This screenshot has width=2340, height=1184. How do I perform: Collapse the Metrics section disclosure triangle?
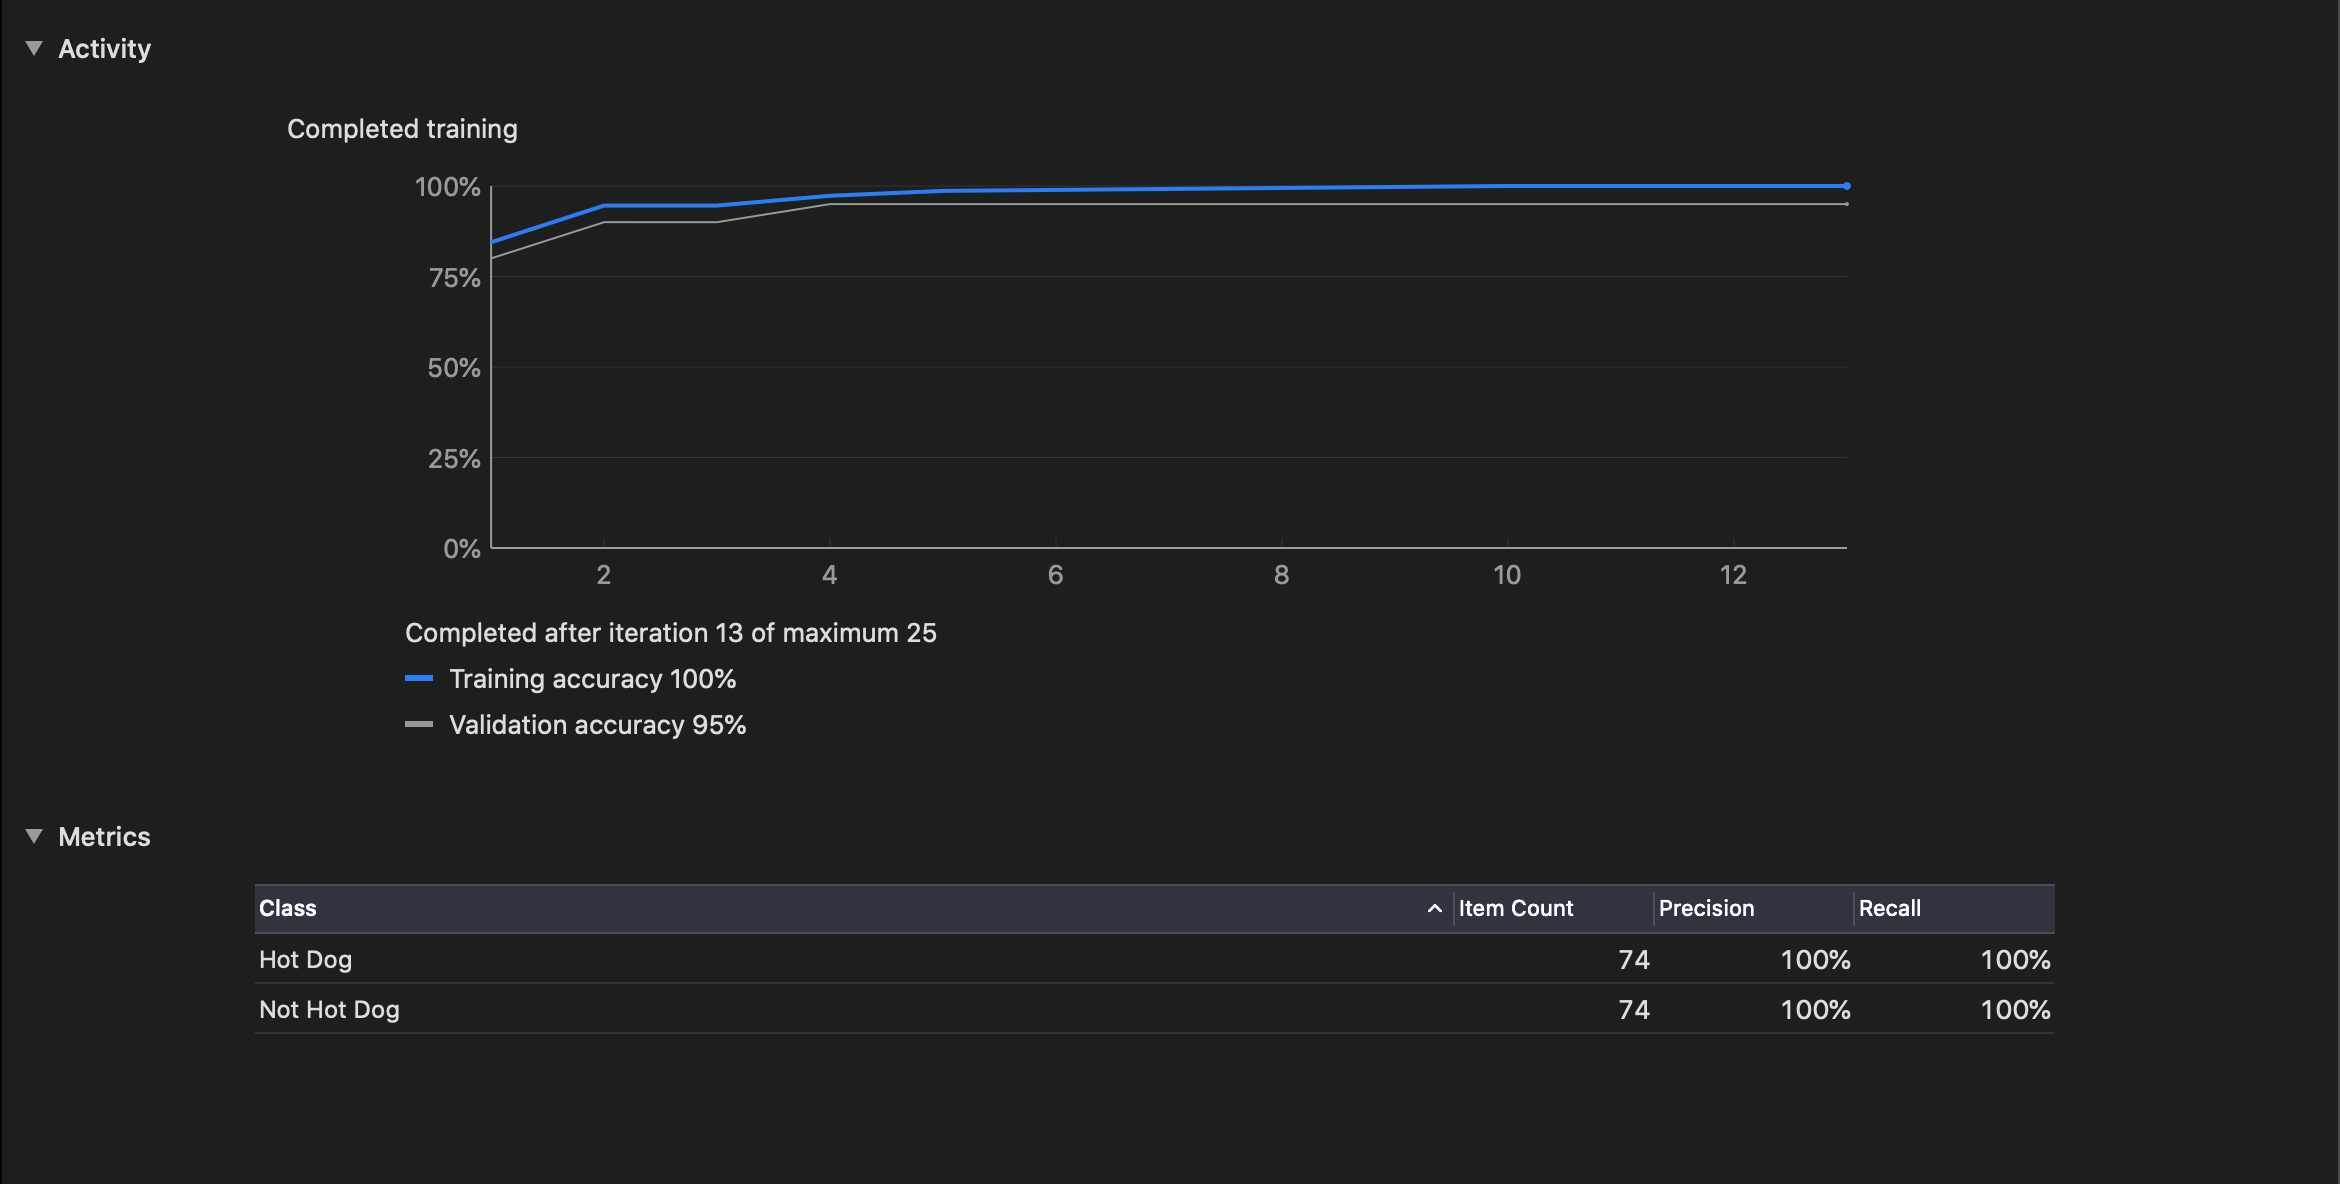[34, 836]
